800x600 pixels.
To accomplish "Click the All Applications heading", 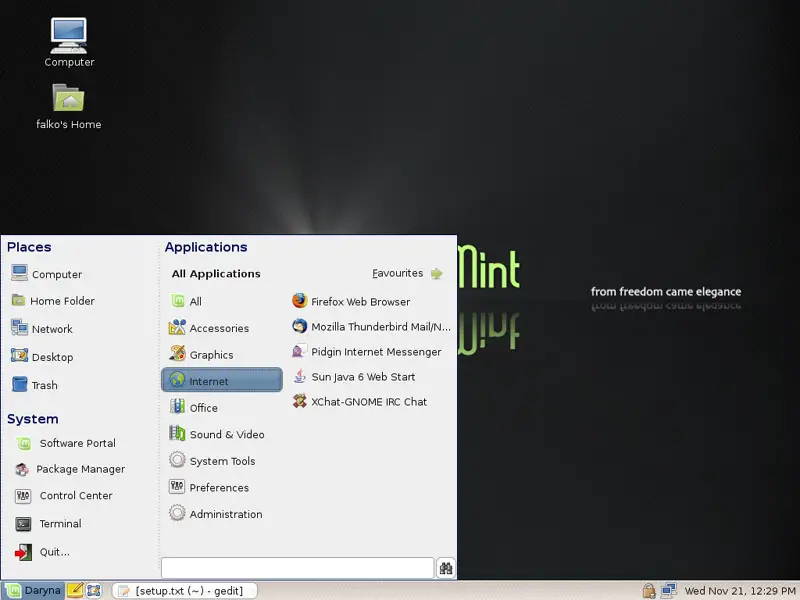I will 216,274.
